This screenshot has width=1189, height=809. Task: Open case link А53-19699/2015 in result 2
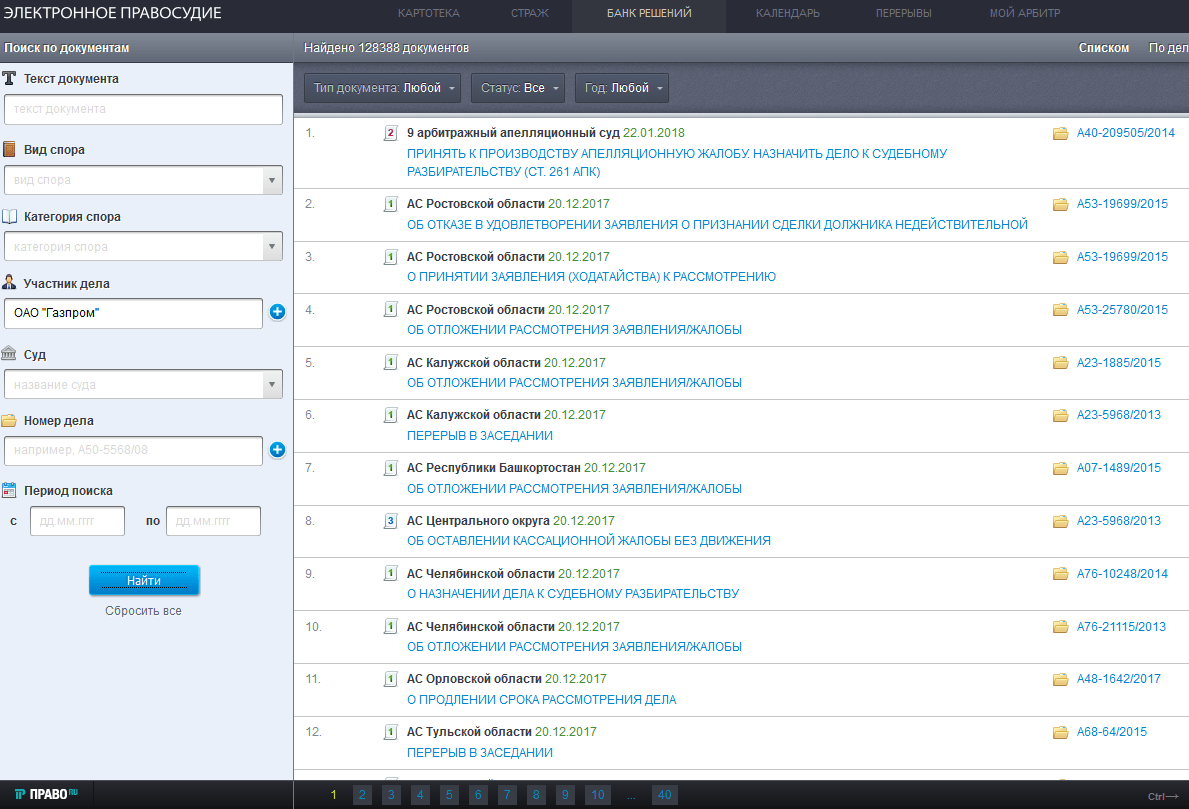1122,204
